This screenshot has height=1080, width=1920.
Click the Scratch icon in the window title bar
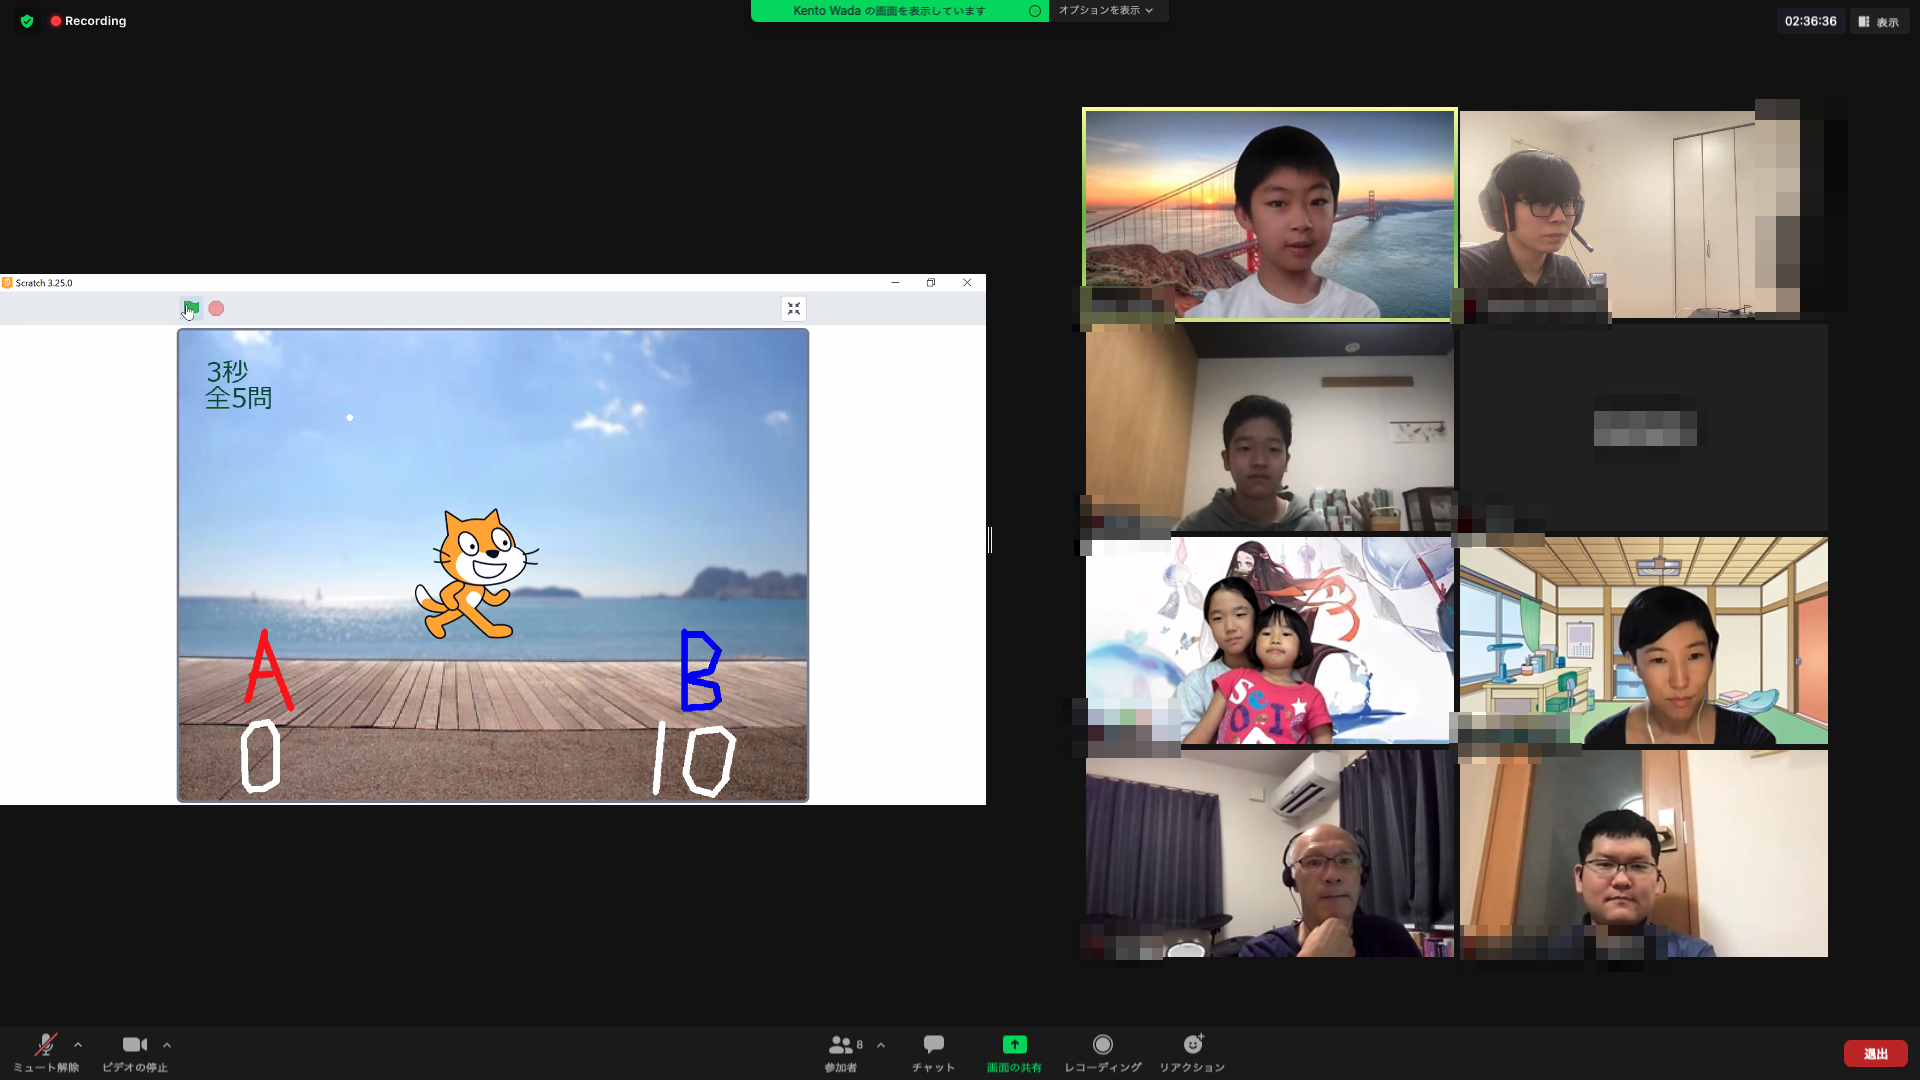(7, 283)
